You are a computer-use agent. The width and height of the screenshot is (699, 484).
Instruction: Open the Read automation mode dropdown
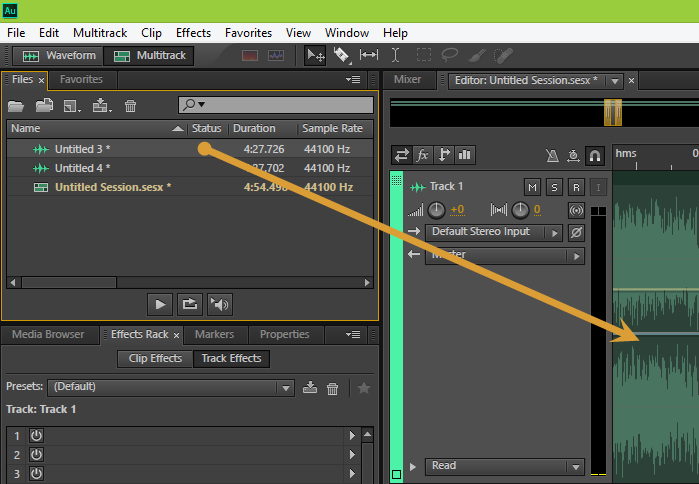pos(505,466)
